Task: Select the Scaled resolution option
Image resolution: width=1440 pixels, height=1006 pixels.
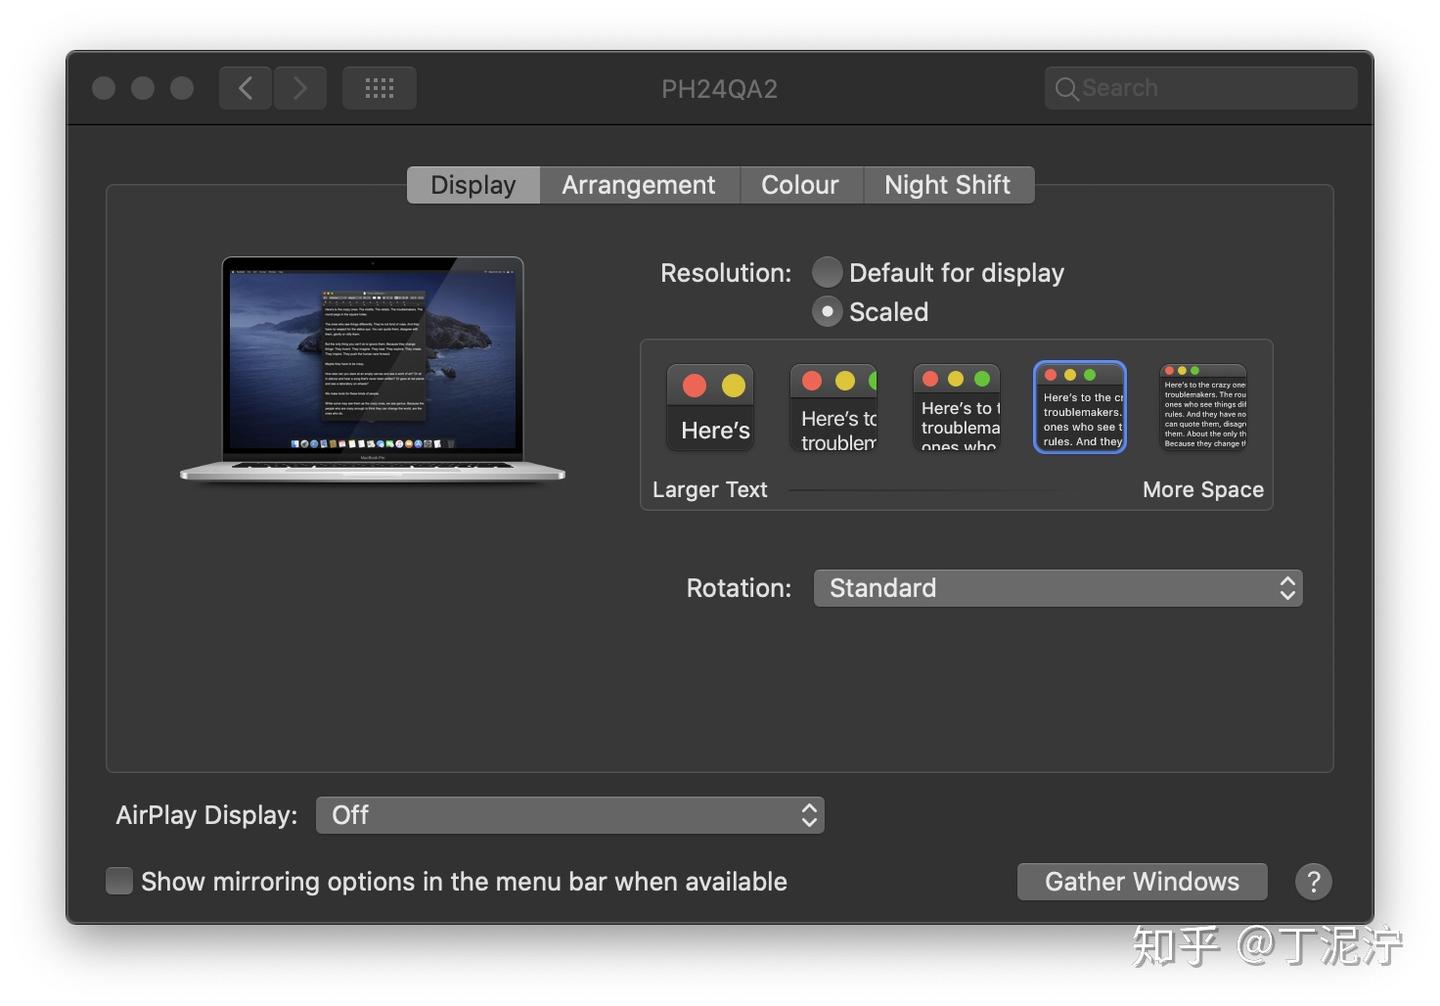Action: tap(827, 311)
